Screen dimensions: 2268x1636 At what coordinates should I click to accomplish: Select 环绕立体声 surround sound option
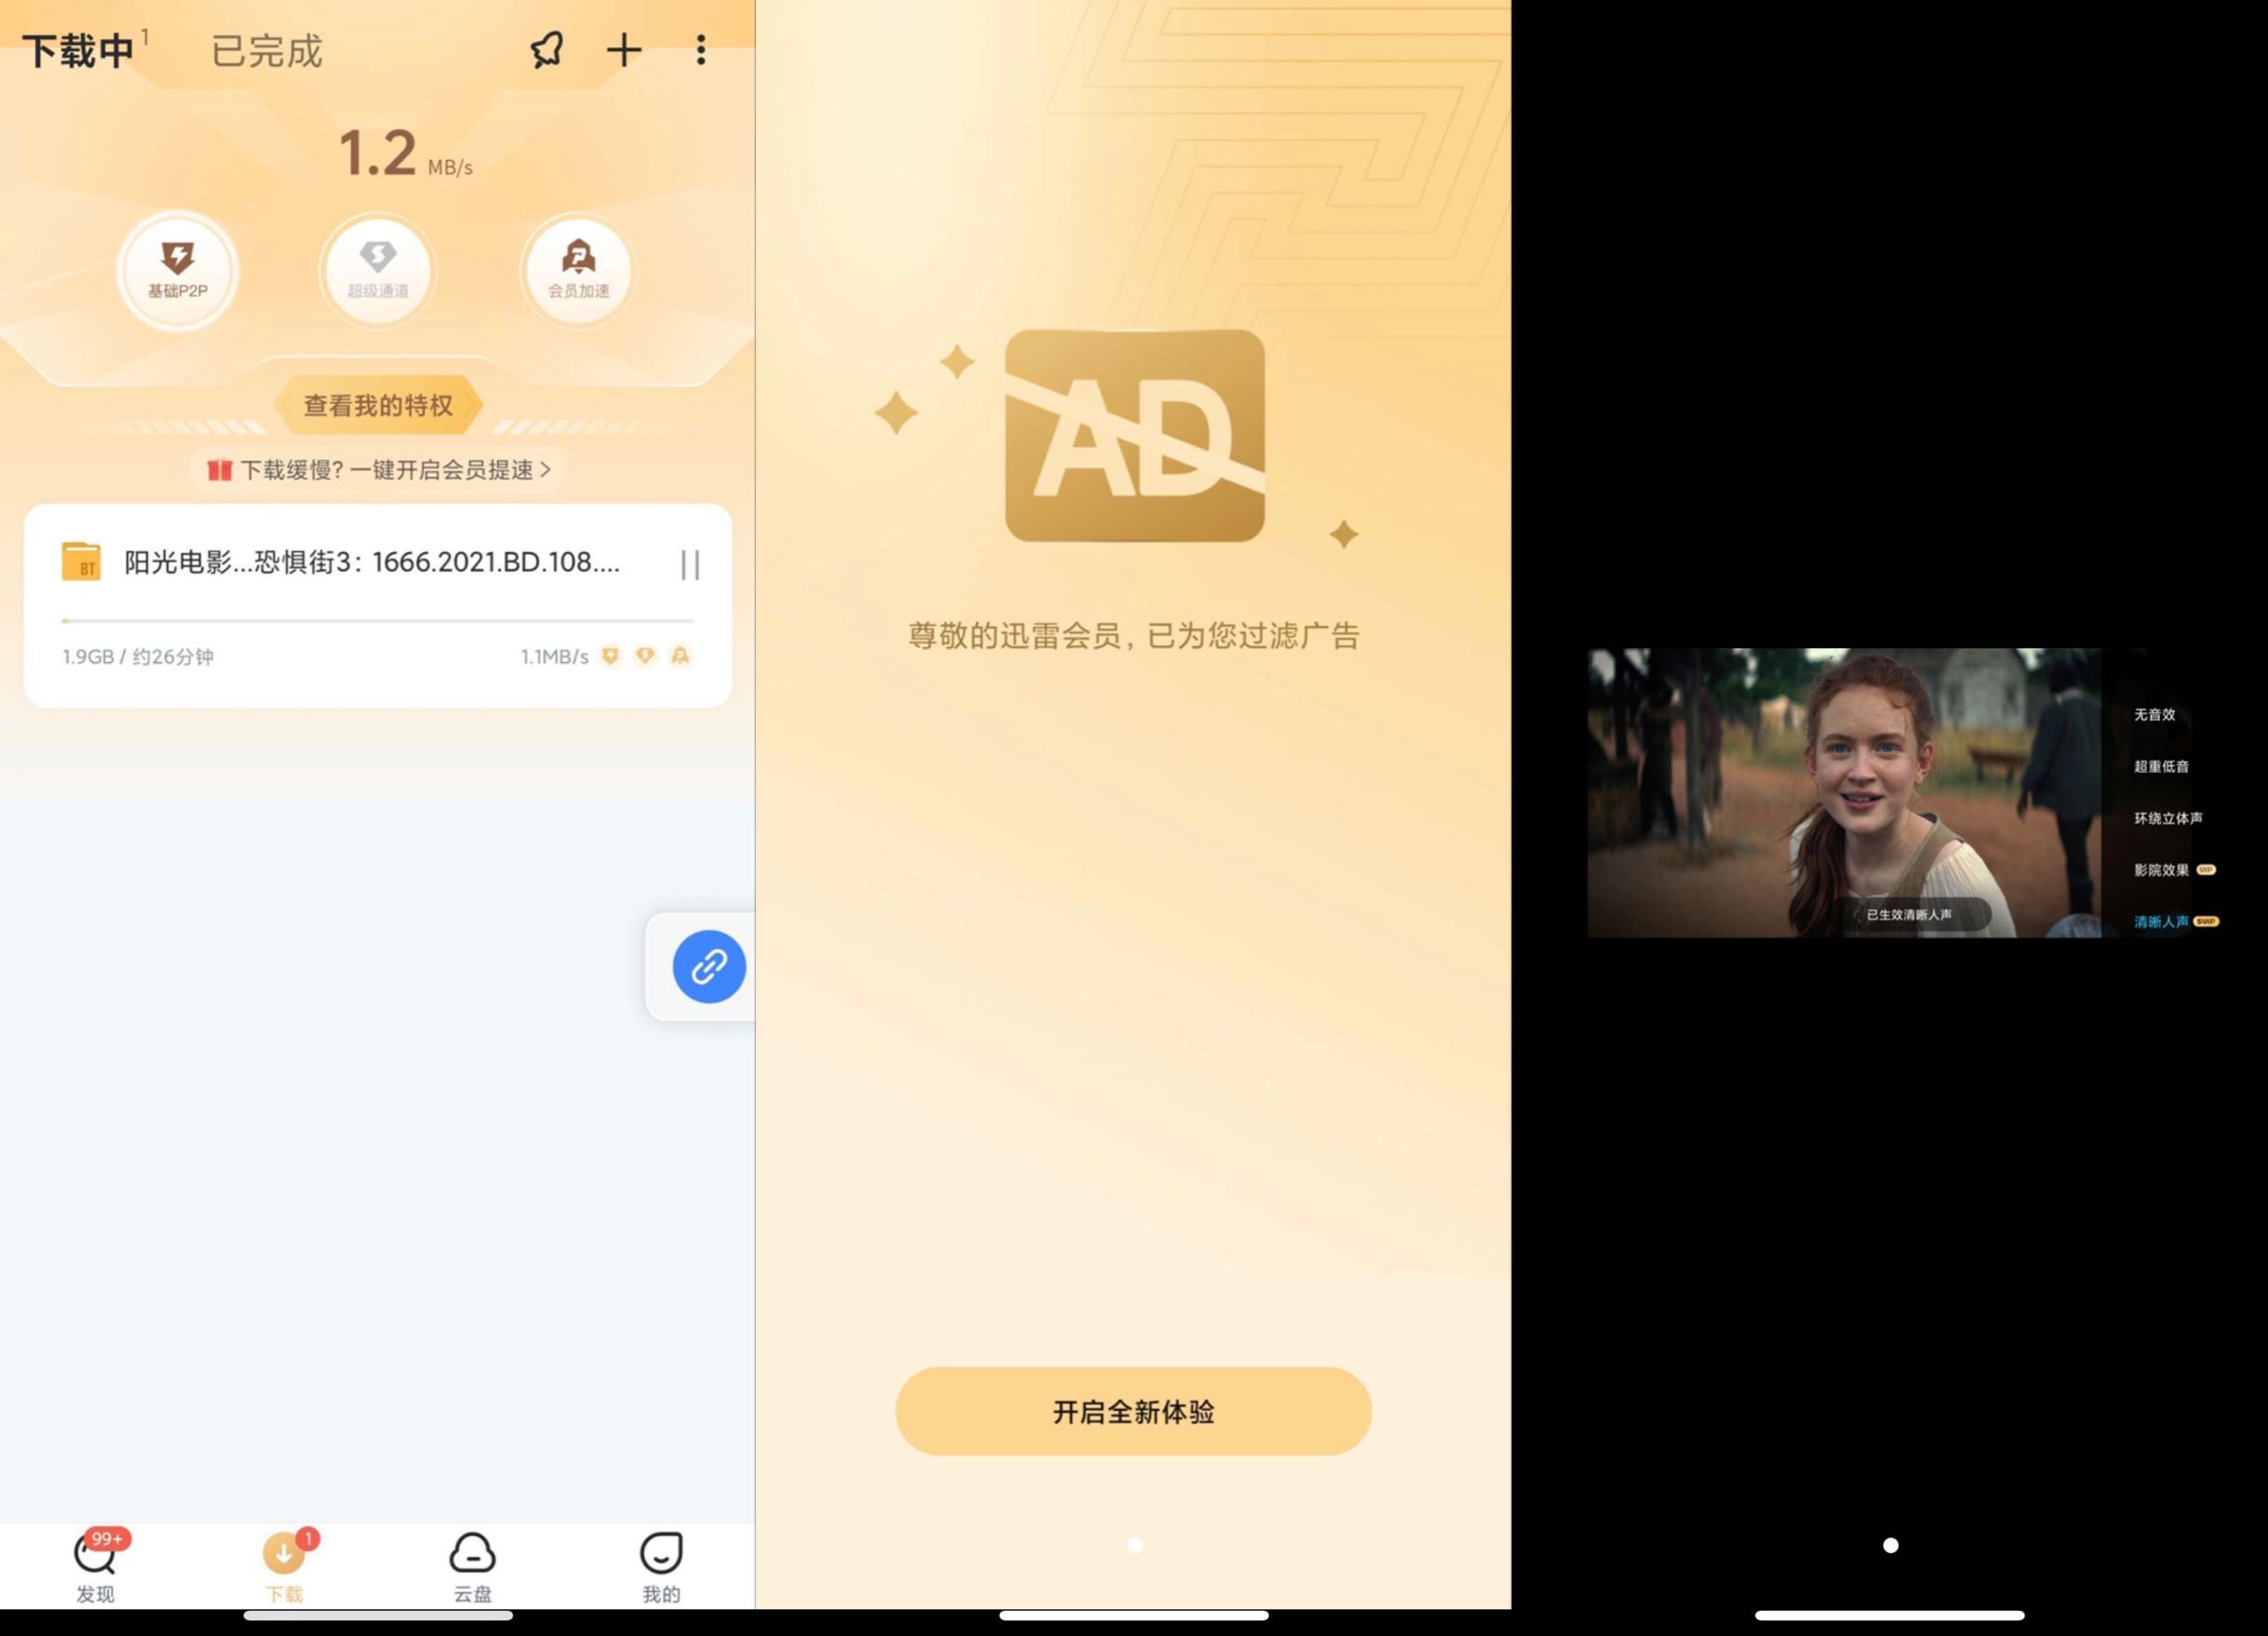[2167, 818]
